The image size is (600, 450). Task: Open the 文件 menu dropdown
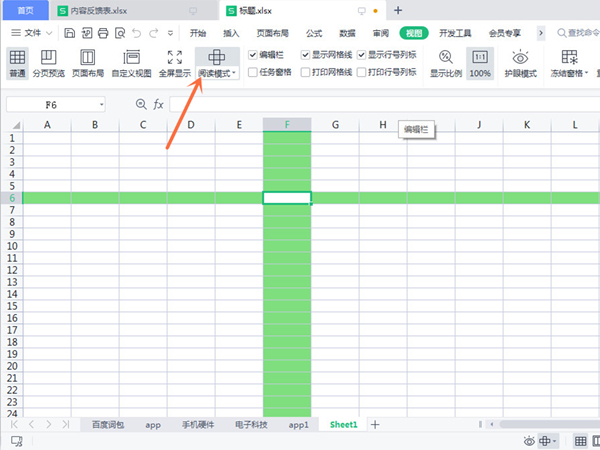coord(37,33)
